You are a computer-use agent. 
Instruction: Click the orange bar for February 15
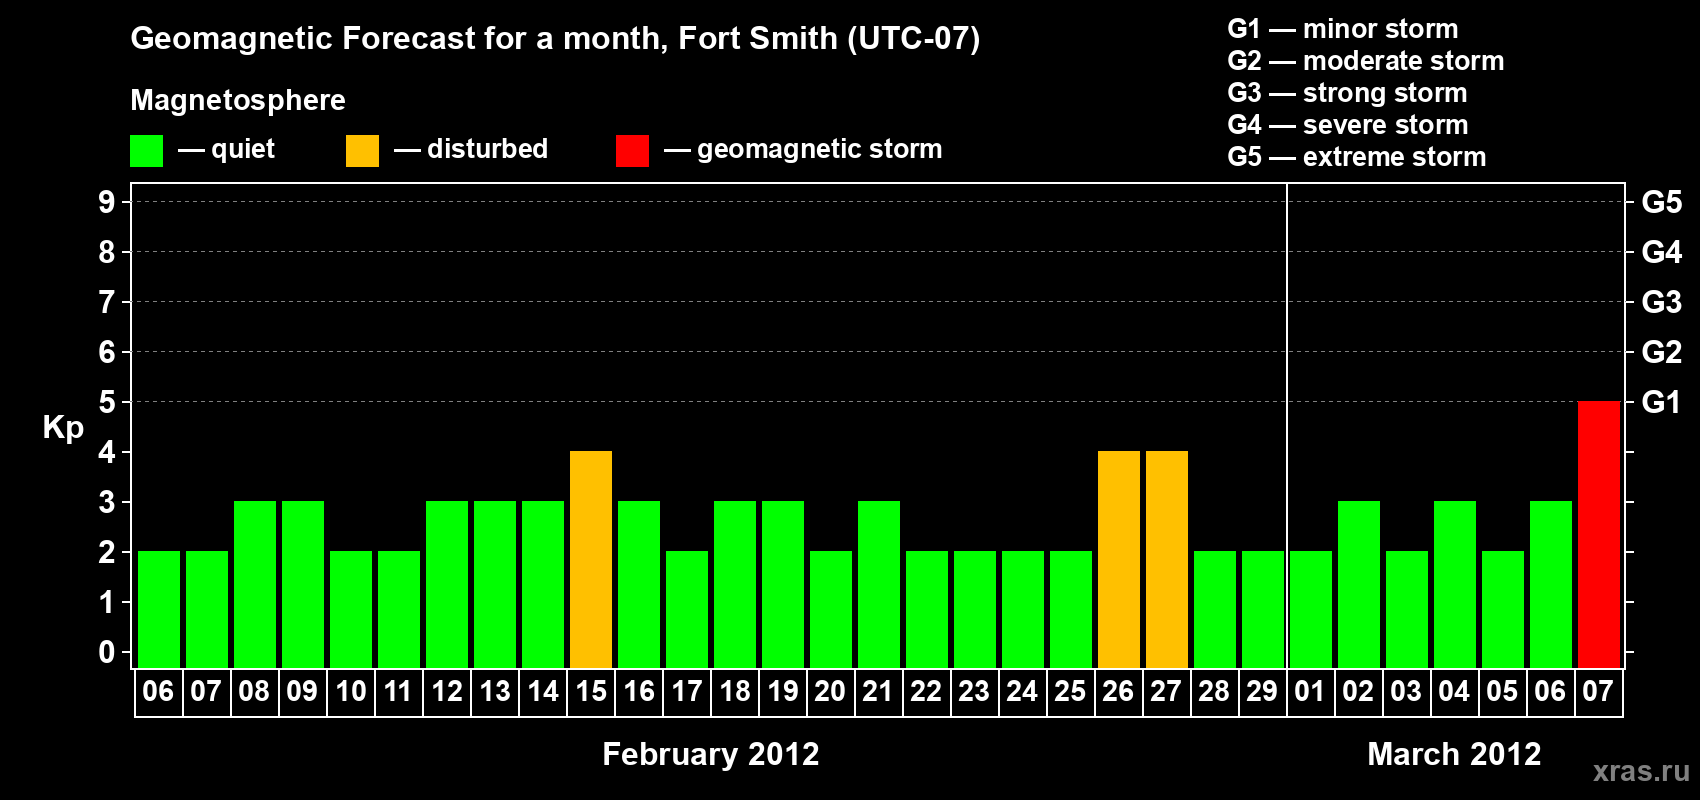coord(591,559)
